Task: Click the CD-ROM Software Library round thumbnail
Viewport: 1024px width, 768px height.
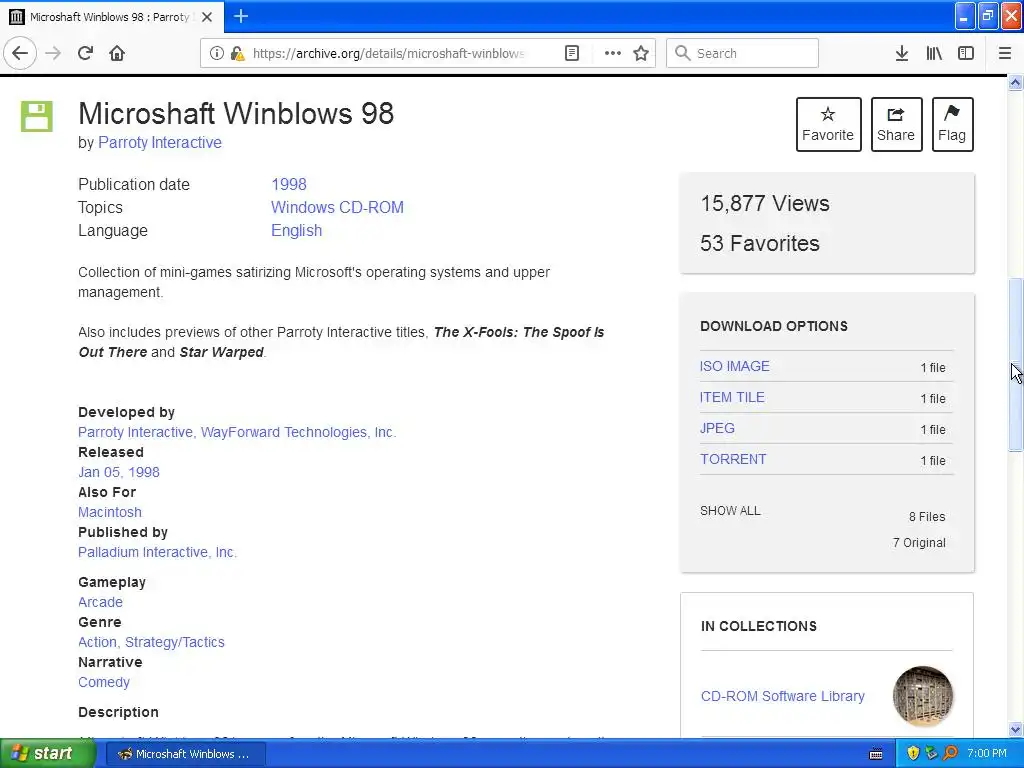Action: [923, 696]
